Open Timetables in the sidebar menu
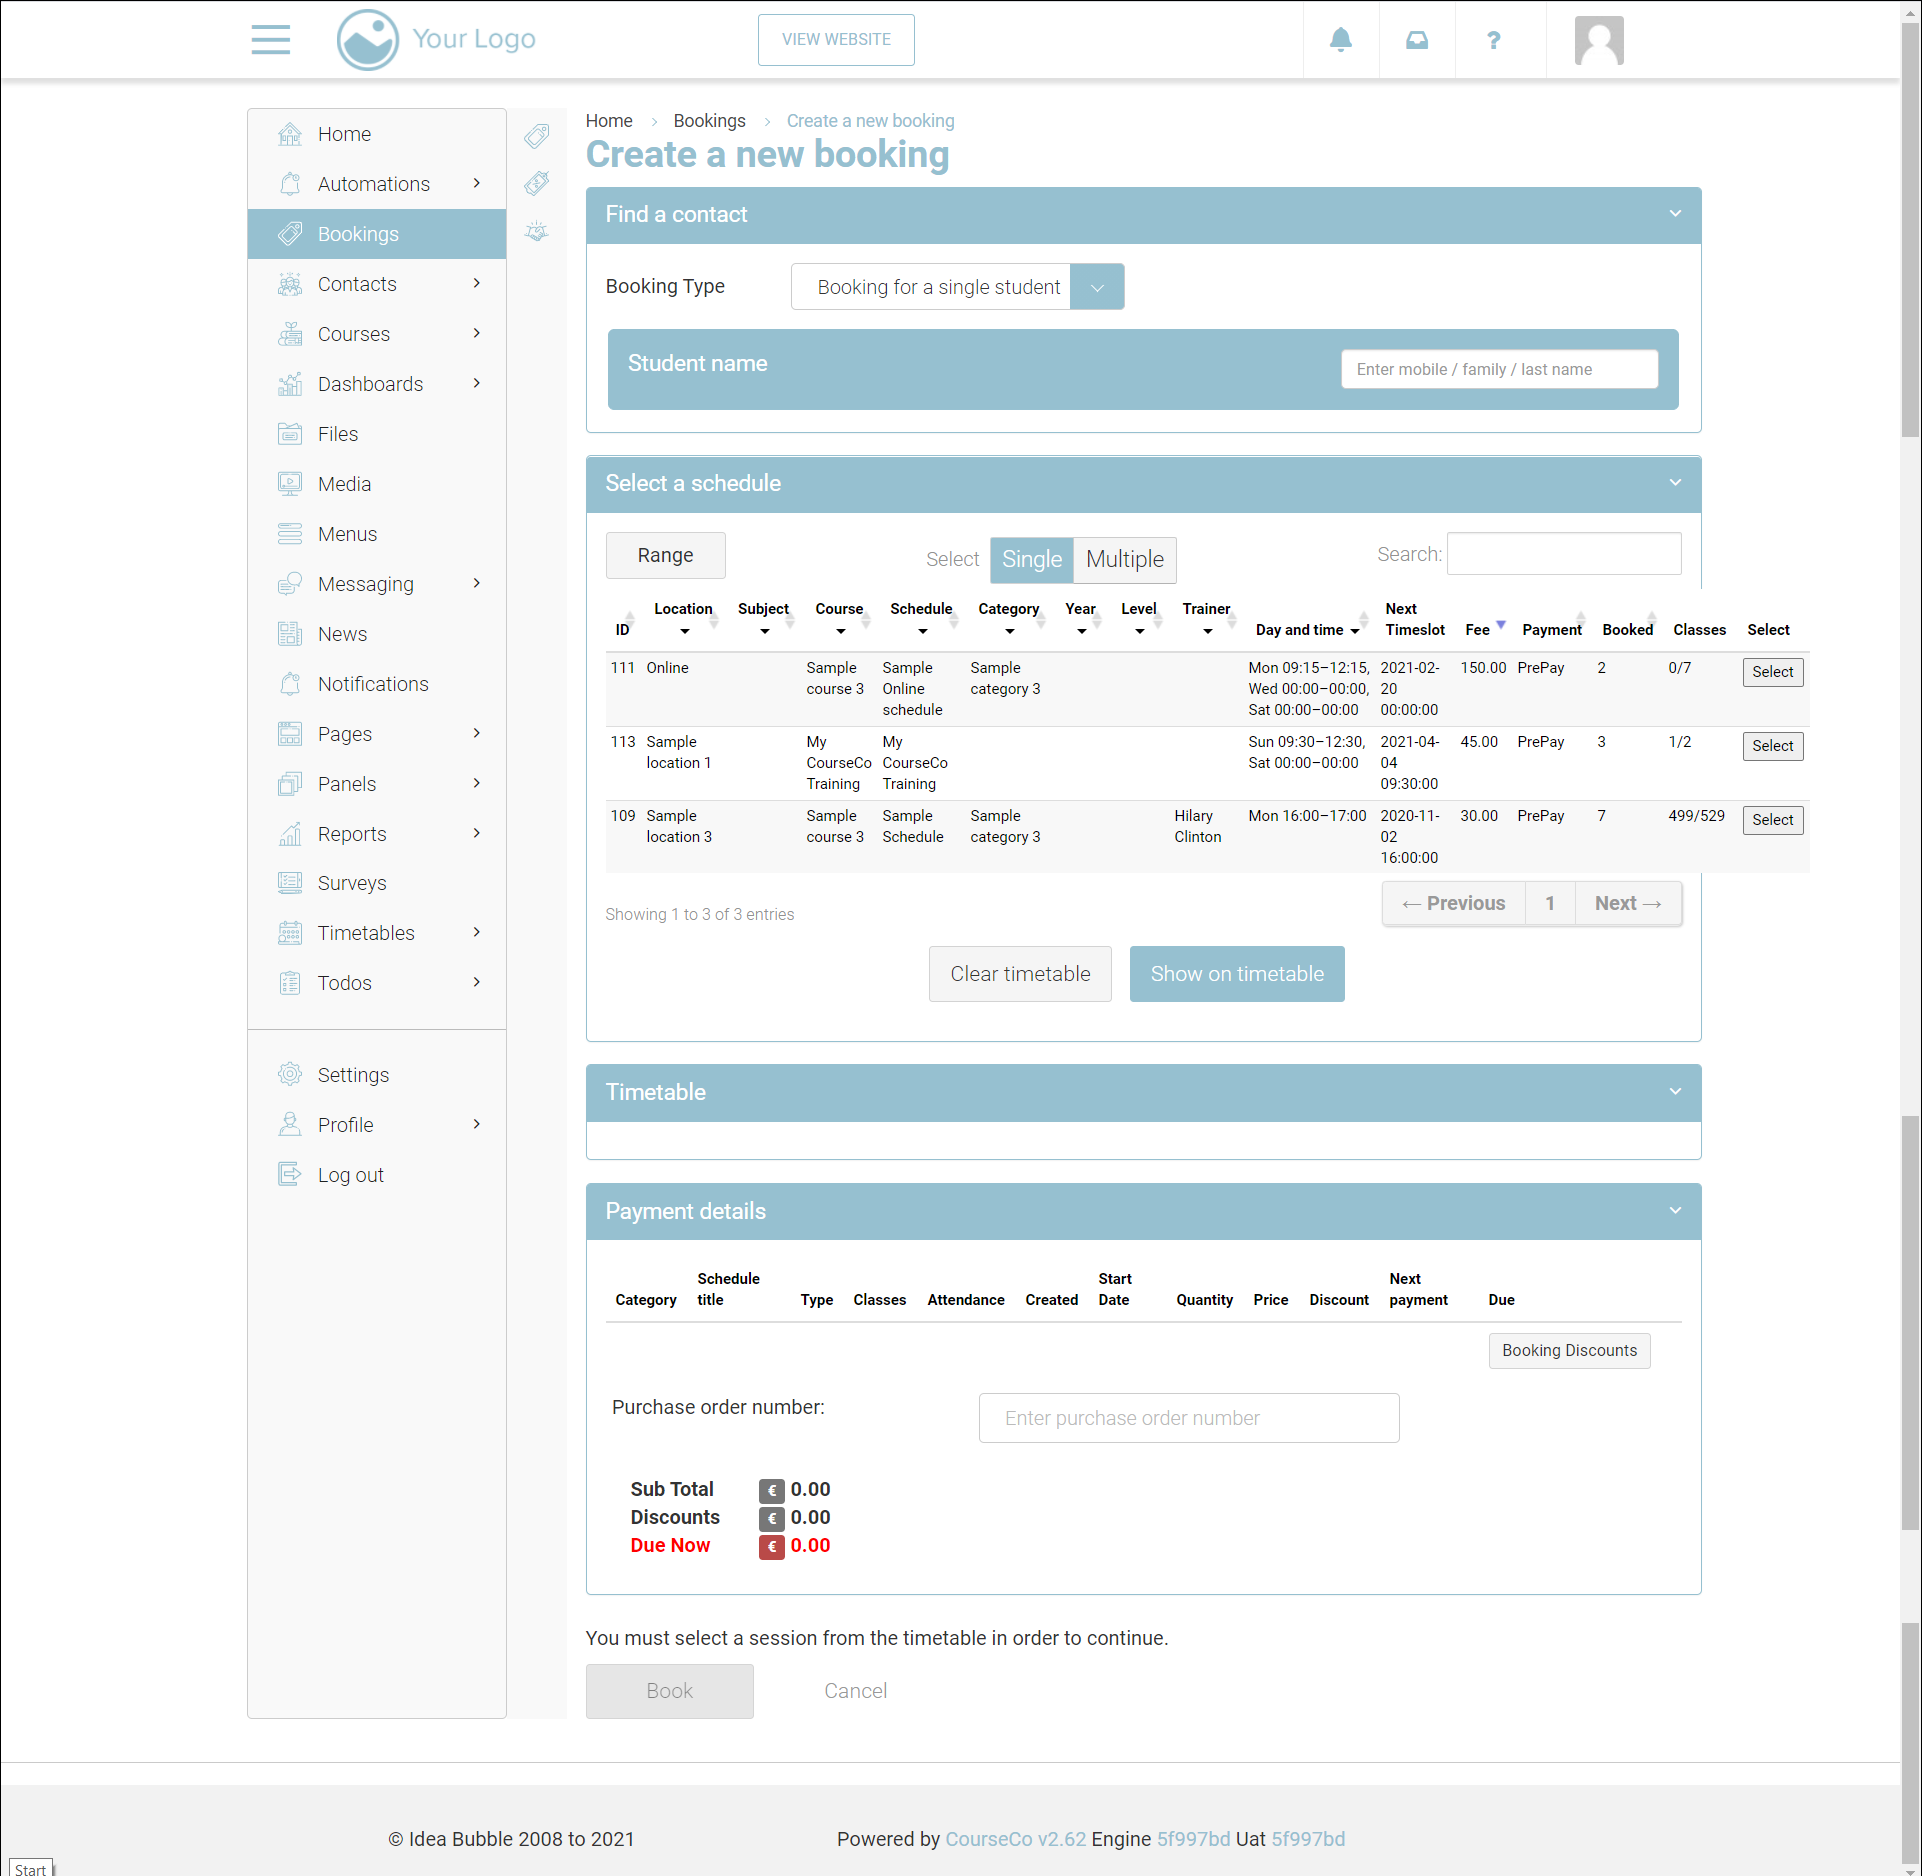The width and height of the screenshot is (1922, 1876). click(x=365, y=933)
